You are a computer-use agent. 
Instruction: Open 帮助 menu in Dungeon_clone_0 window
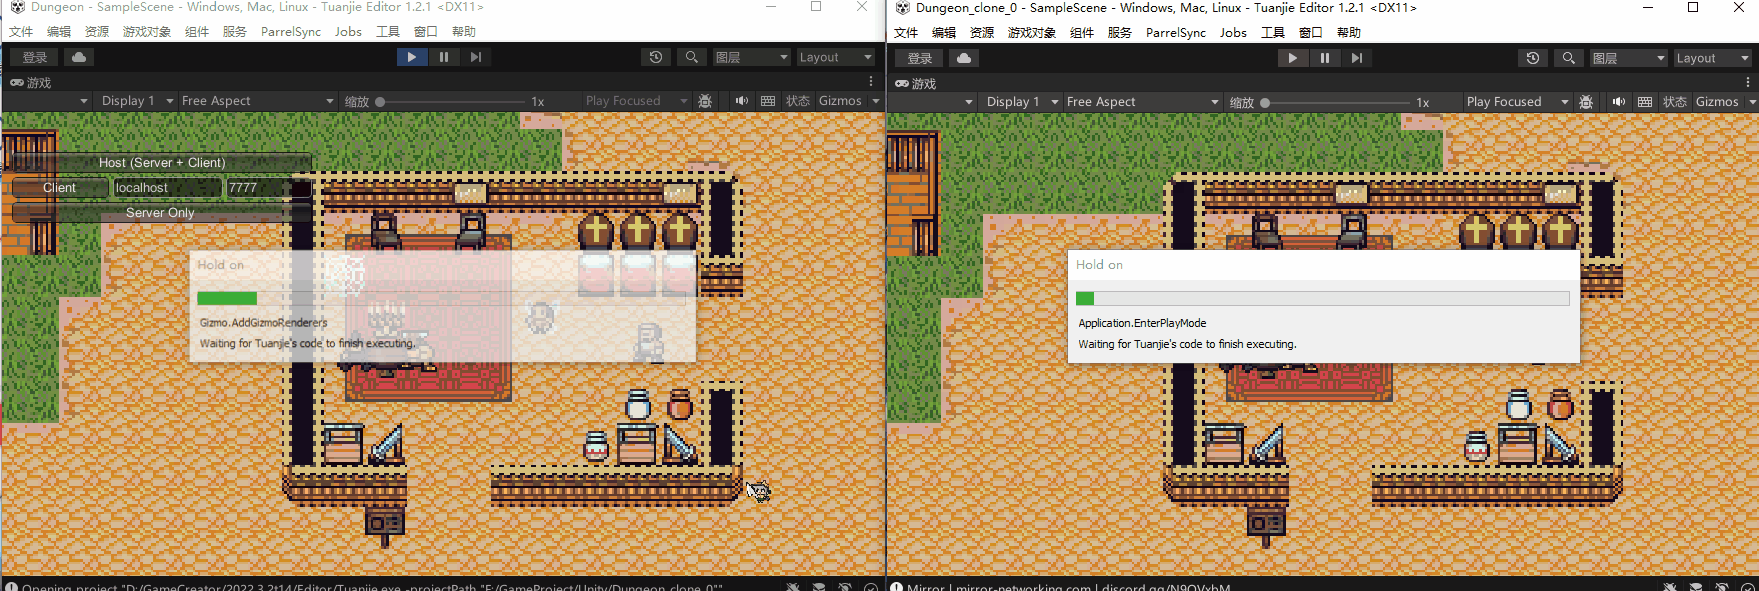click(1348, 33)
